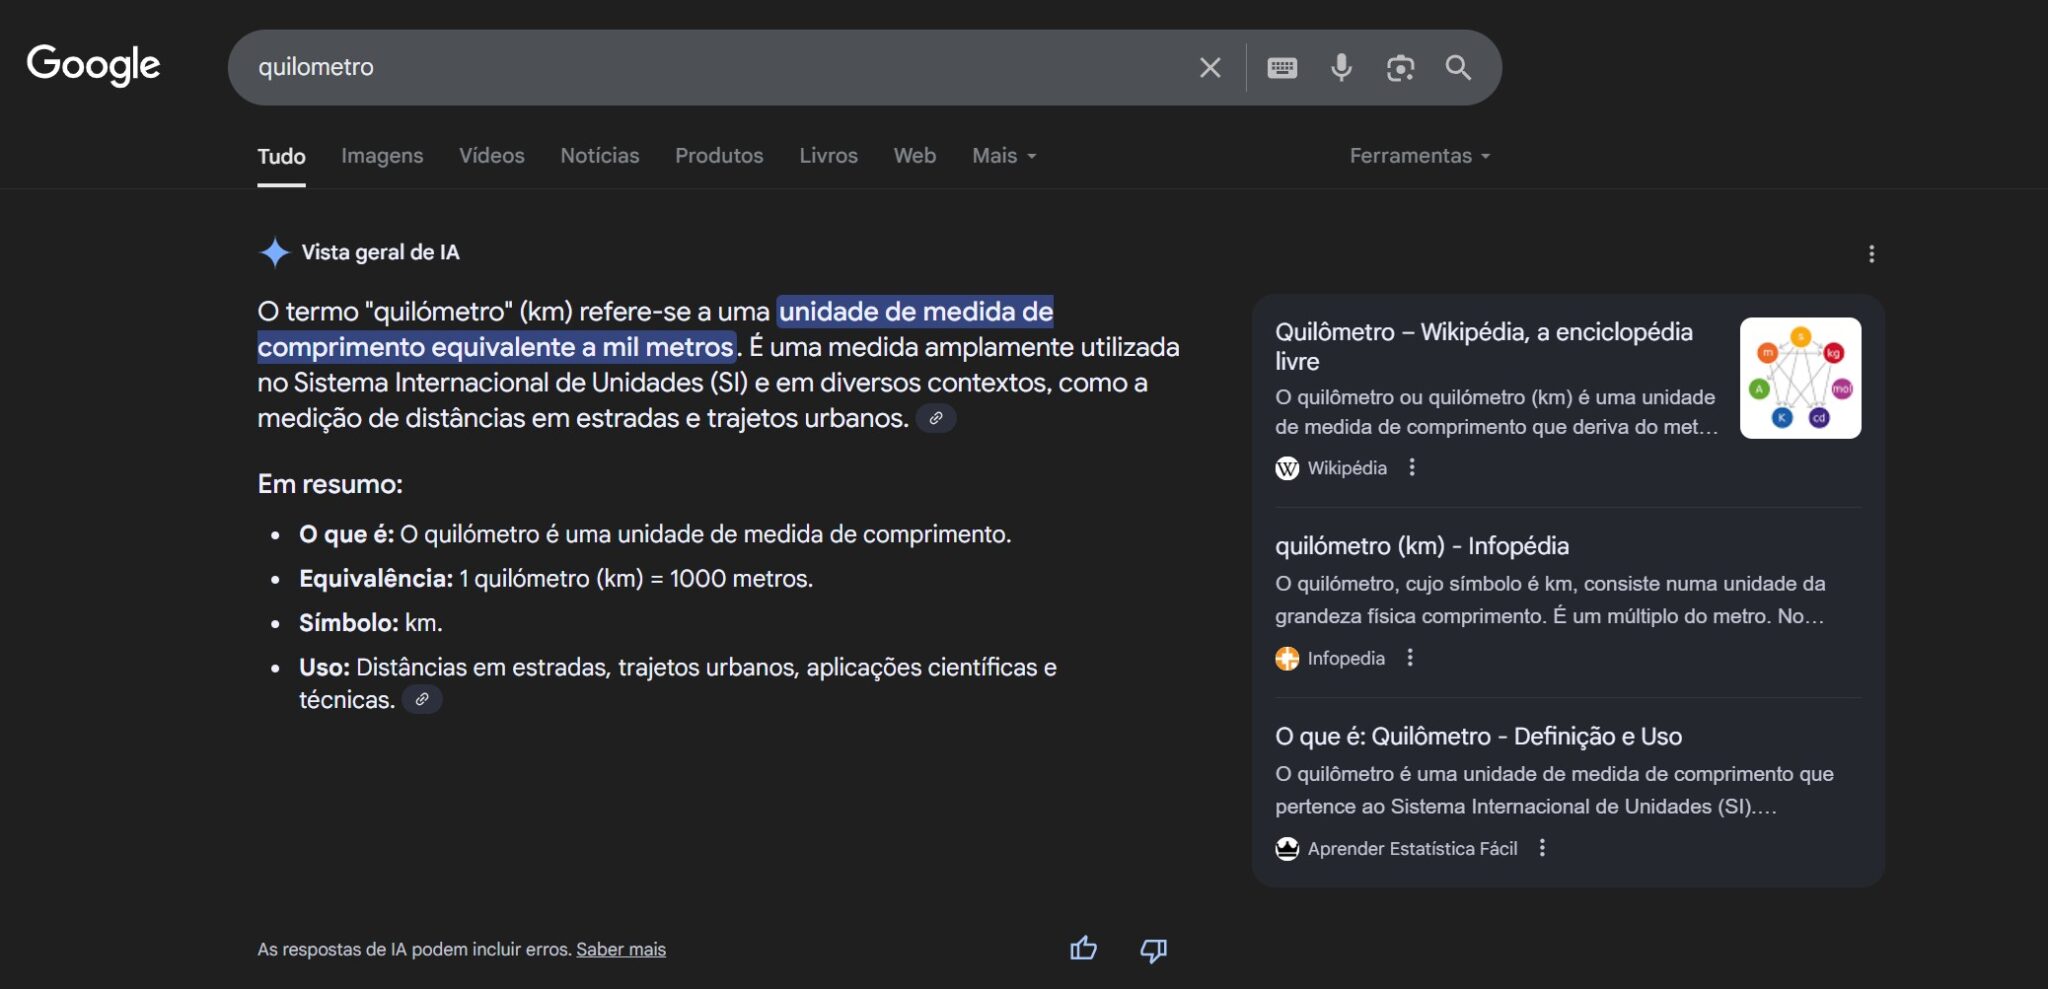Switch to the Notícias tab
Viewport: 2048px width, 989px height.
[x=599, y=155]
